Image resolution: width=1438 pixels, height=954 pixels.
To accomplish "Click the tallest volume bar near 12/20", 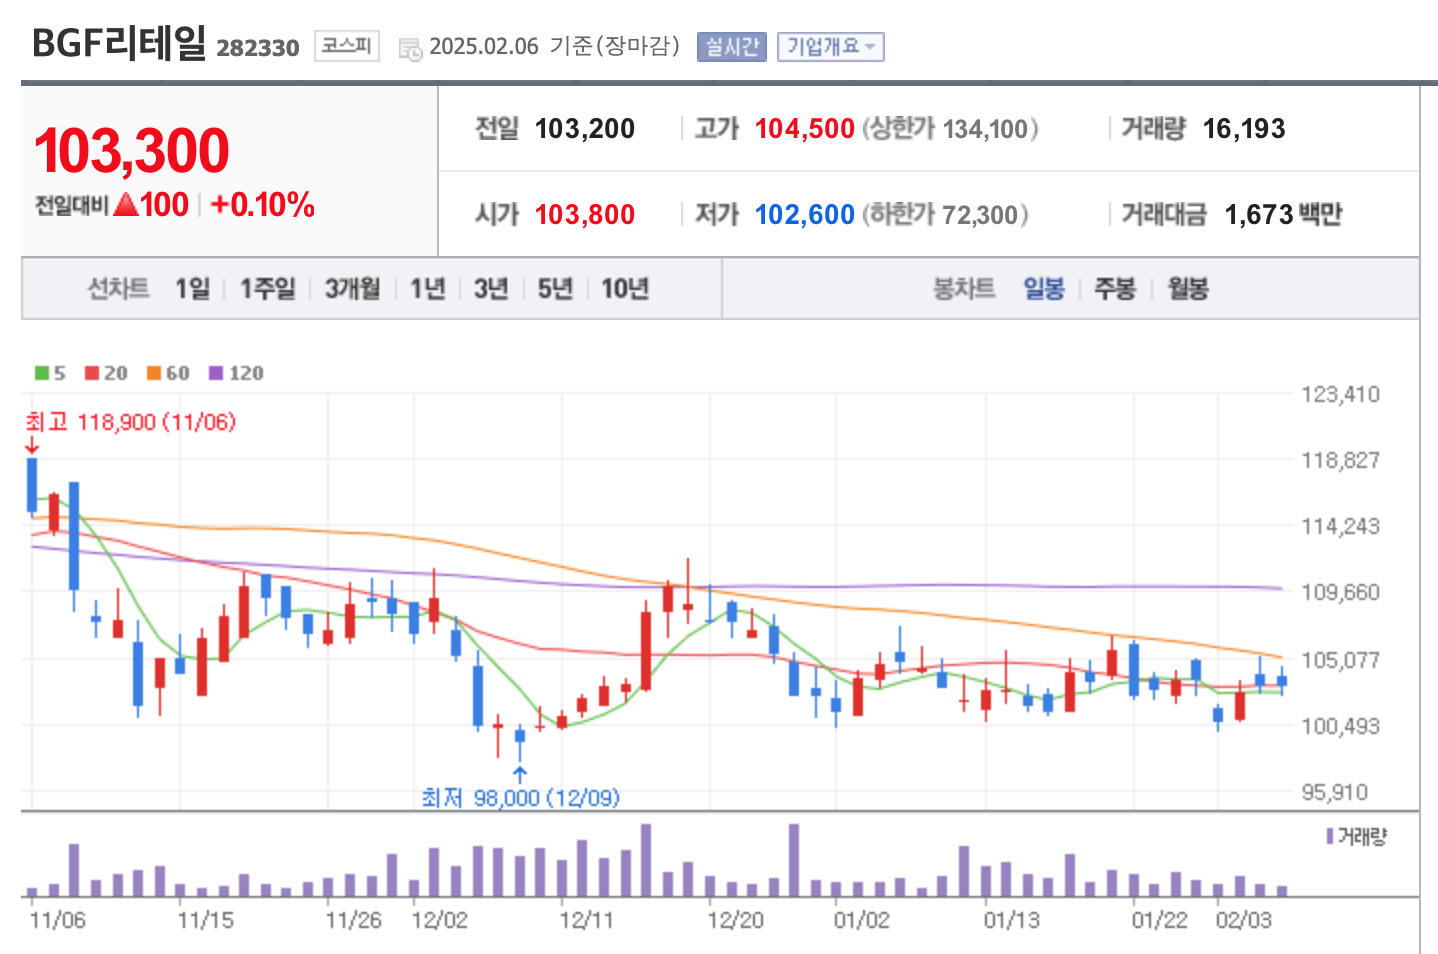I will (x=794, y=860).
